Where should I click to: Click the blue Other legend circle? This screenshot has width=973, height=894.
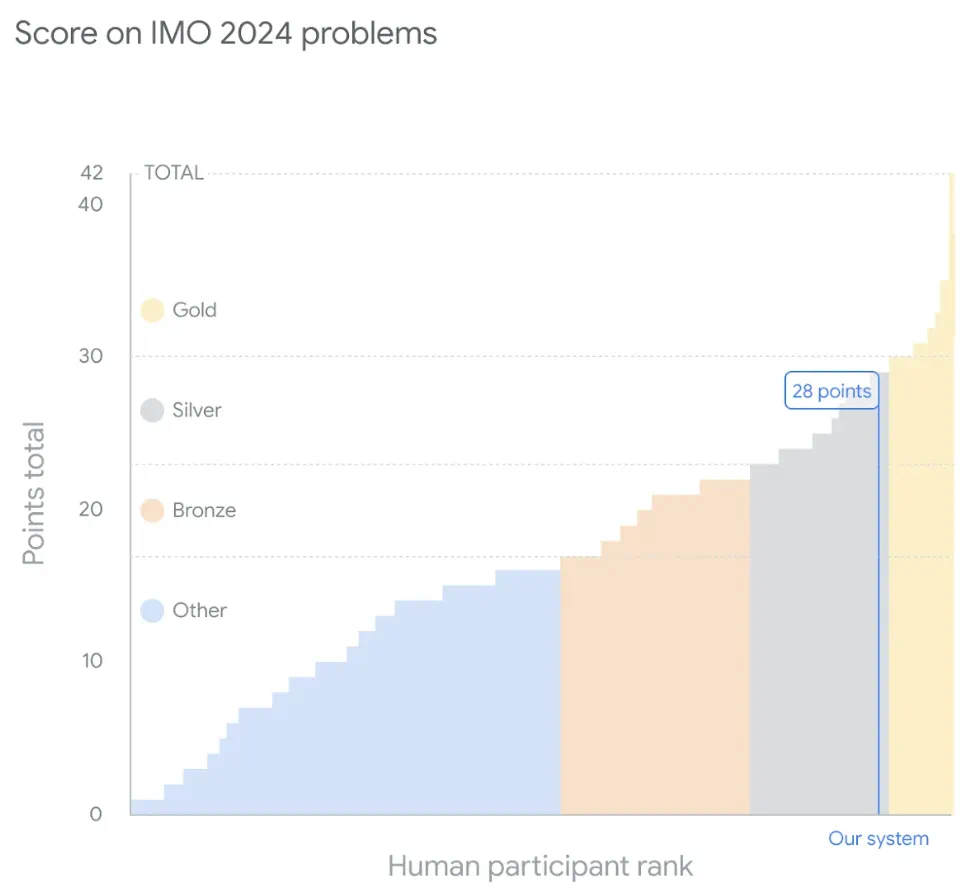click(152, 610)
